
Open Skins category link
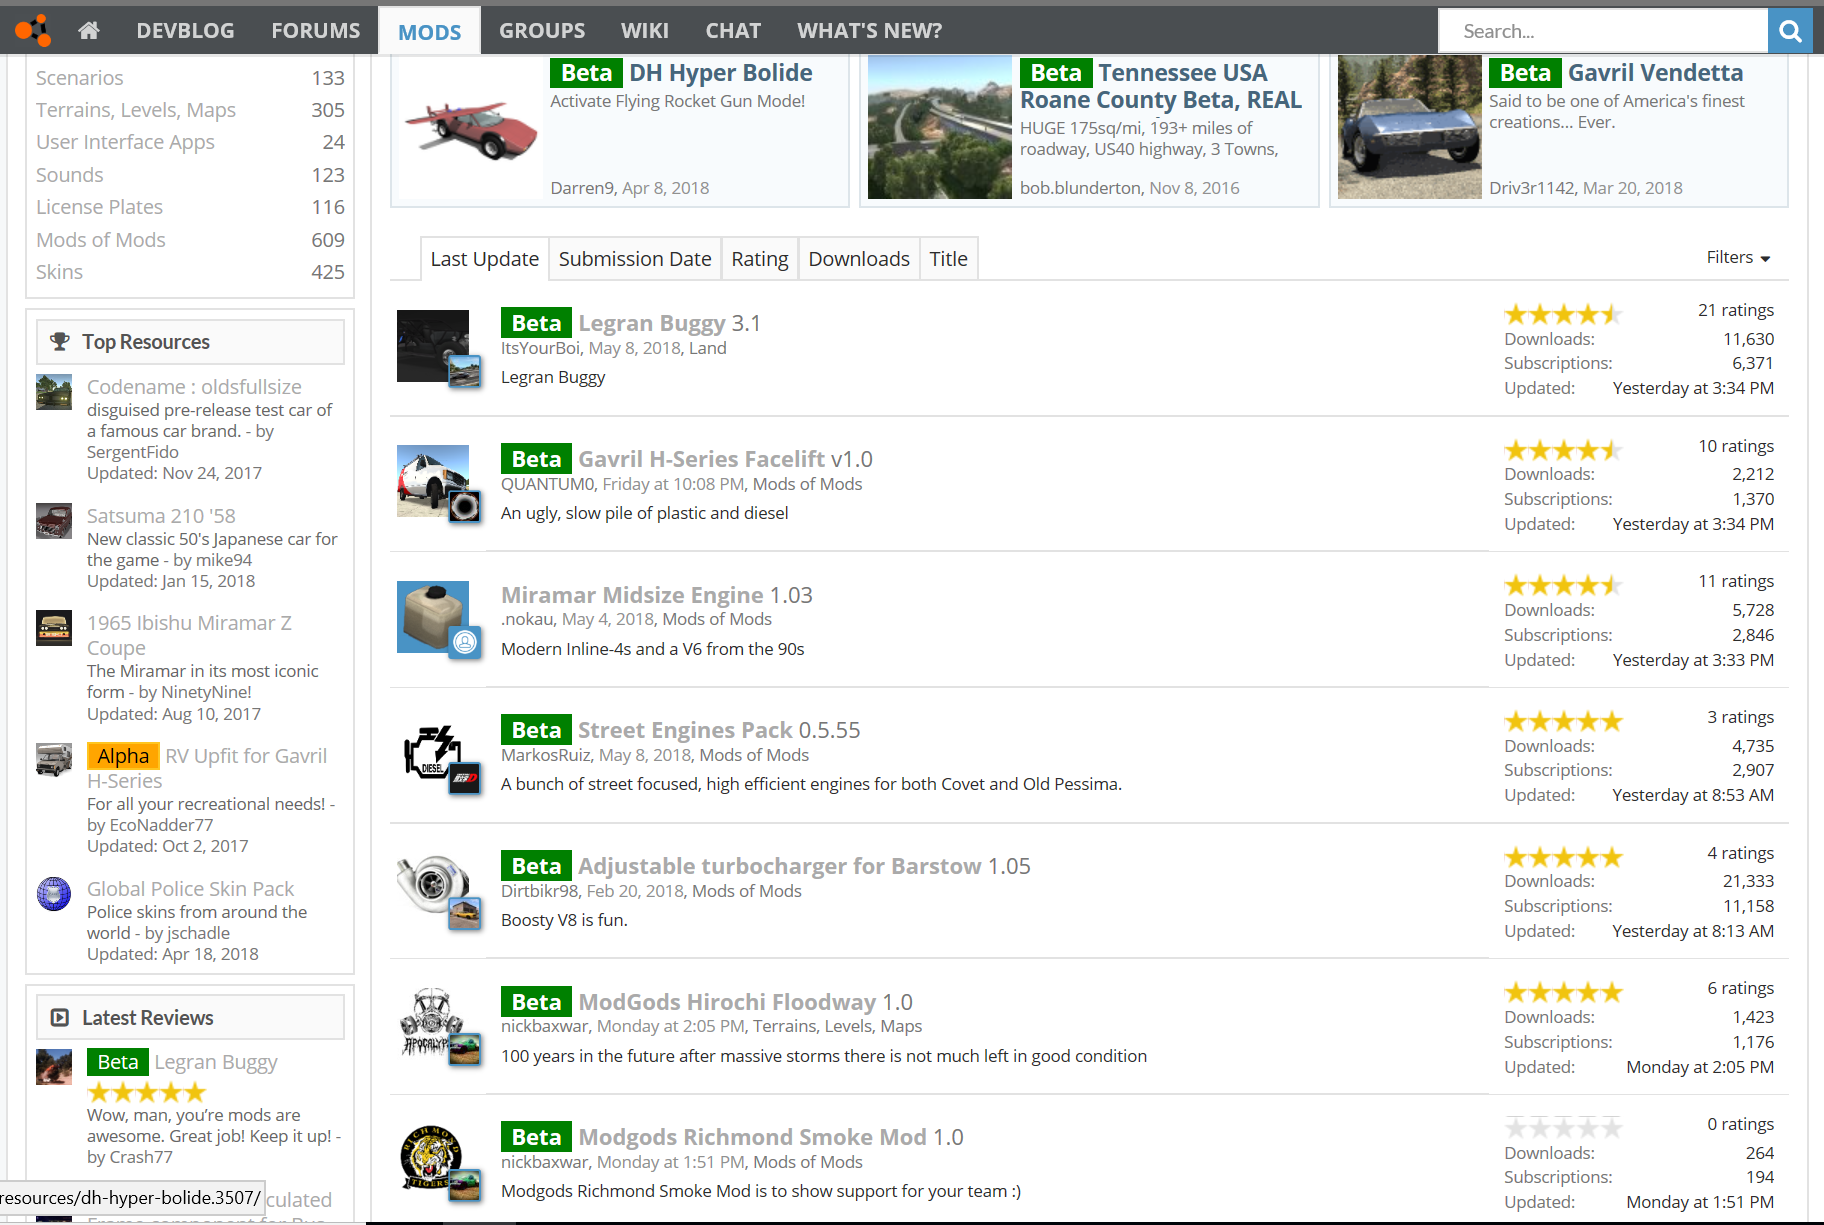[59, 272]
